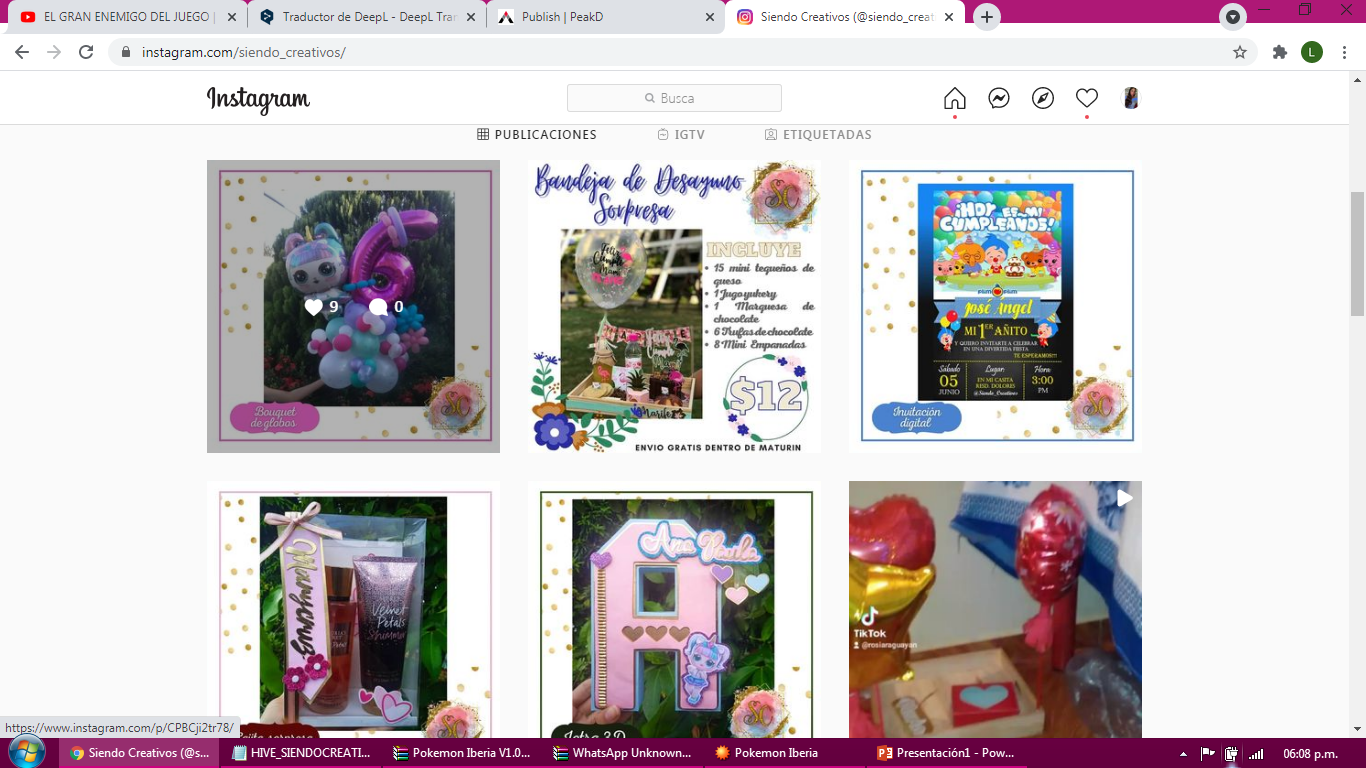The width and height of the screenshot is (1366, 768).
Task: Reload the current page
Action: (x=86, y=52)
